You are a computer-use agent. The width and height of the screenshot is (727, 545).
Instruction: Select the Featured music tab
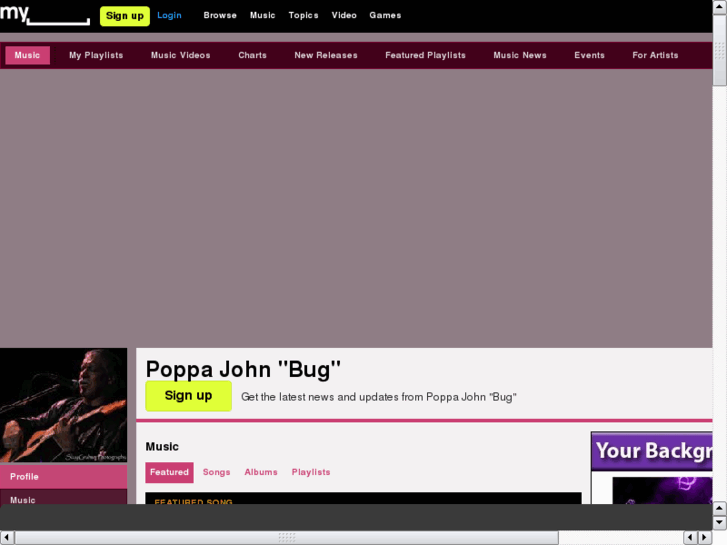169,472
